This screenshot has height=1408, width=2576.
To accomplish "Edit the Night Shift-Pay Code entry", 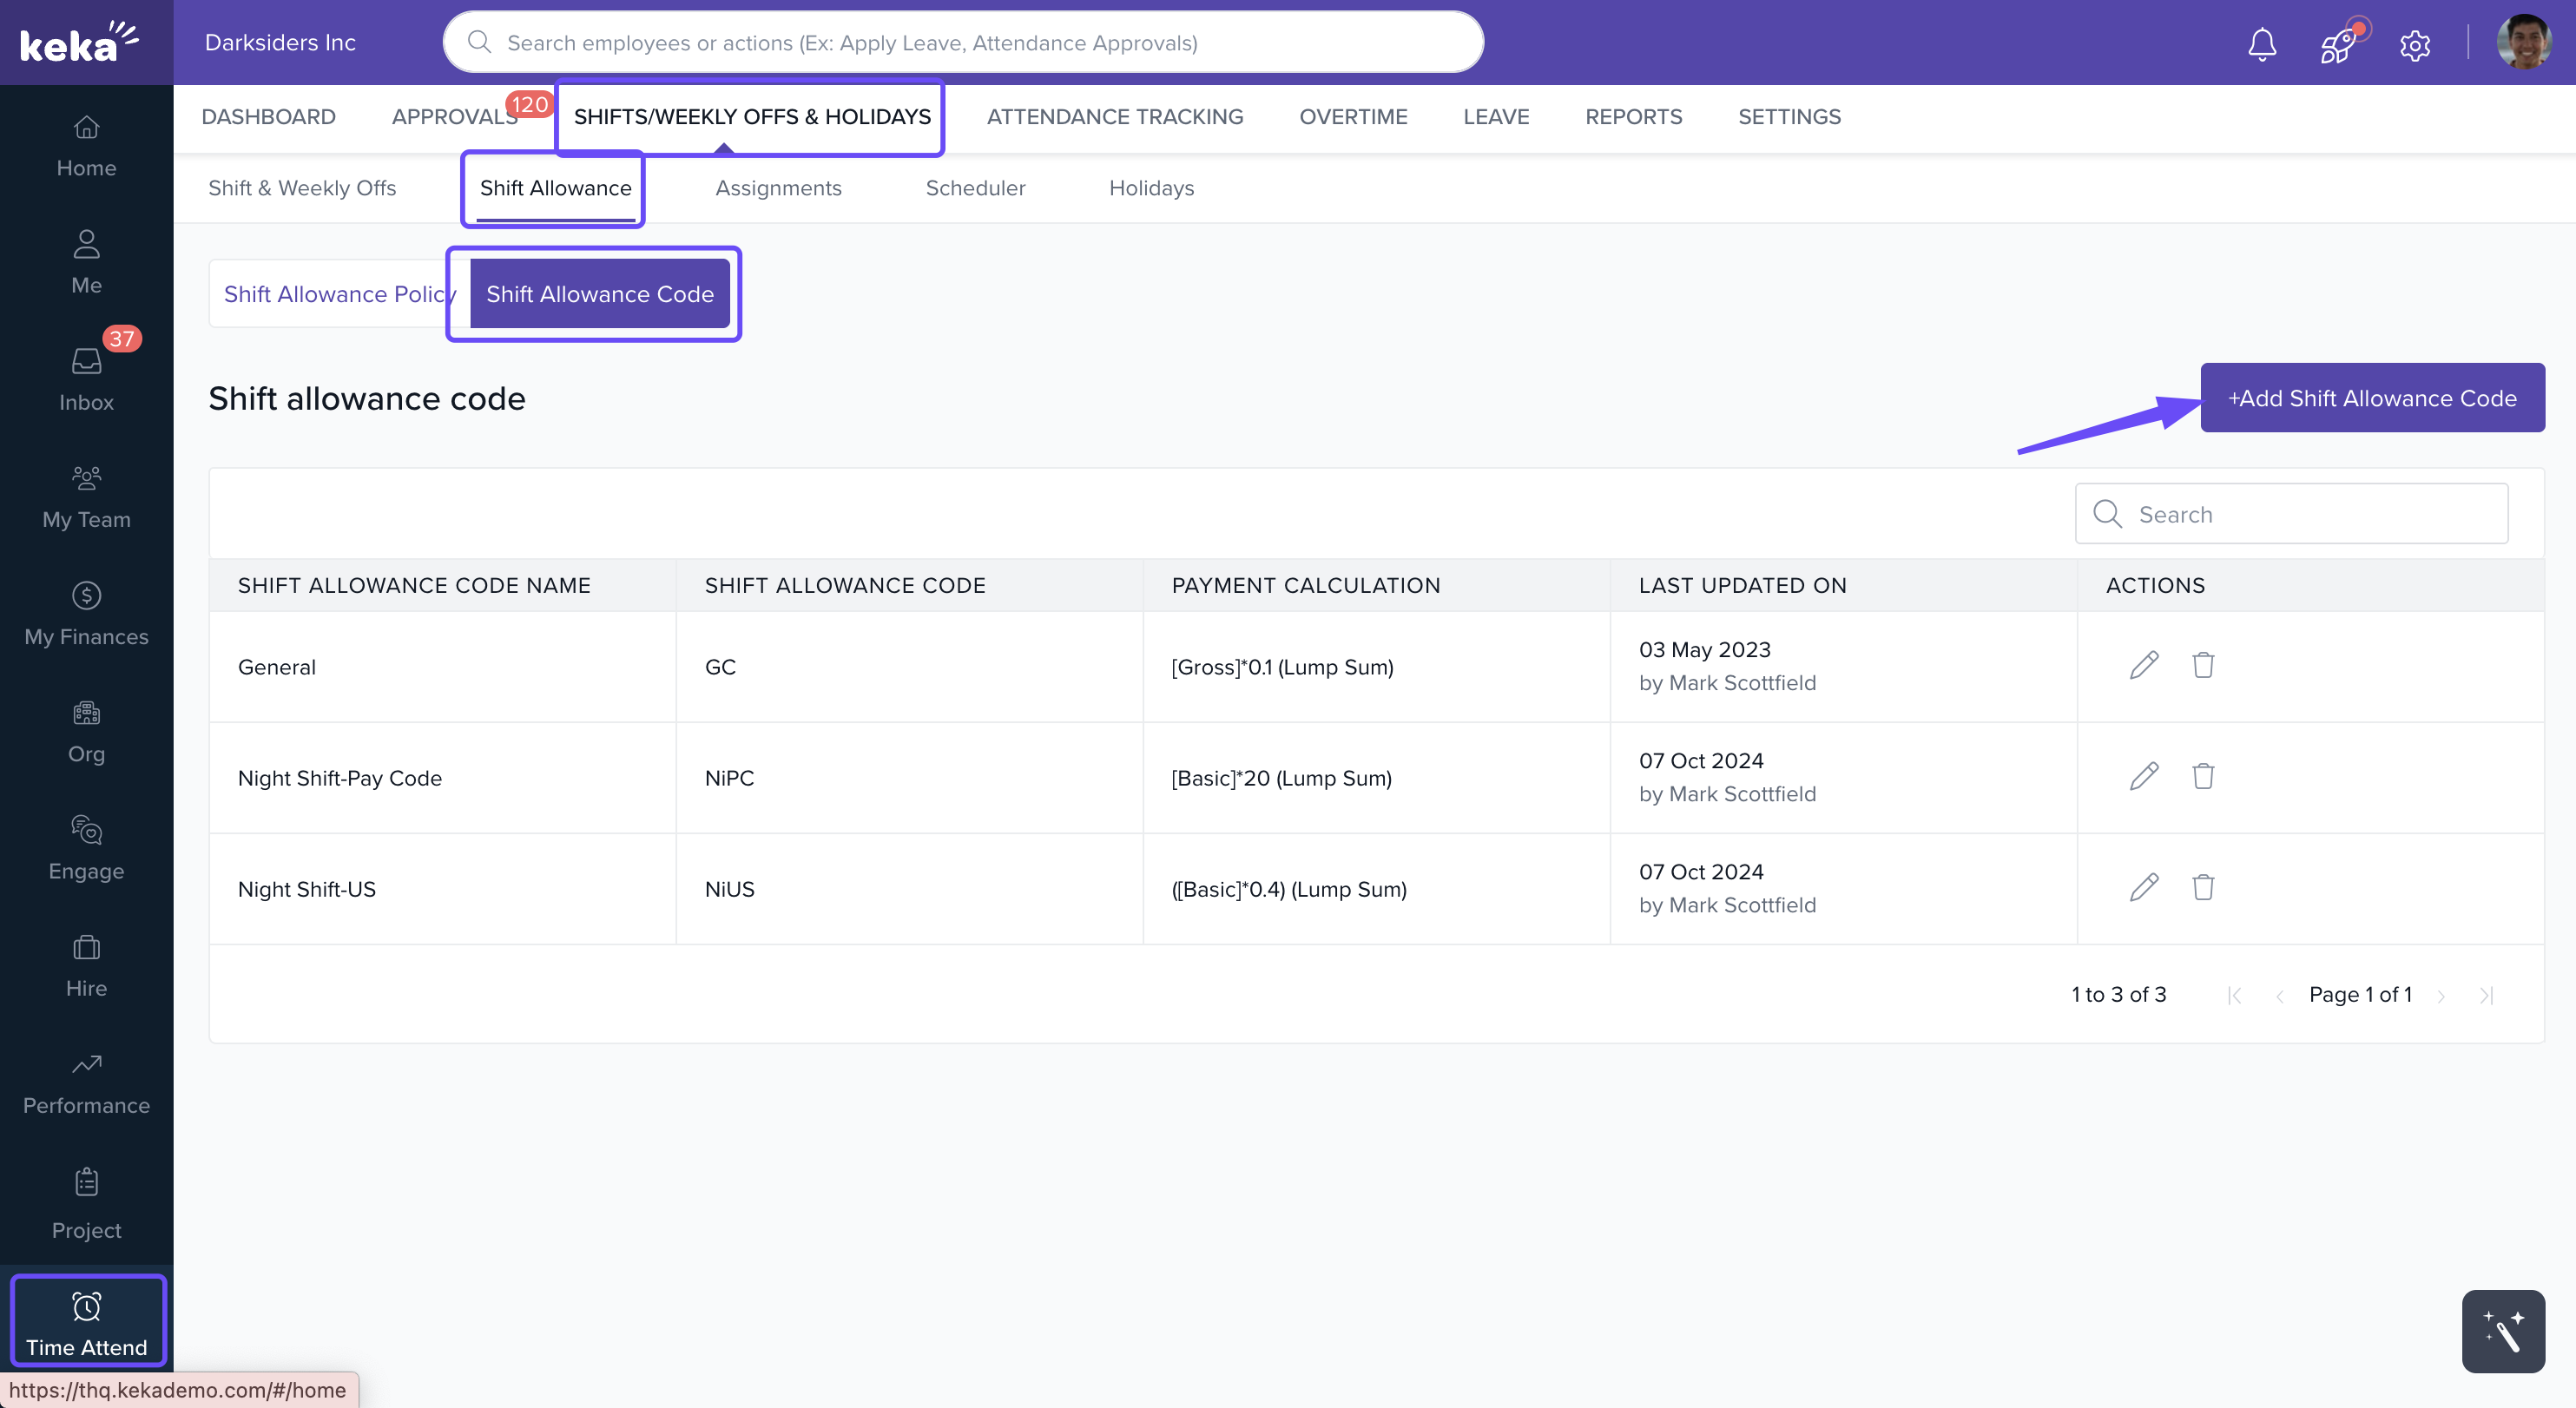I will (x=2144, y=776).
